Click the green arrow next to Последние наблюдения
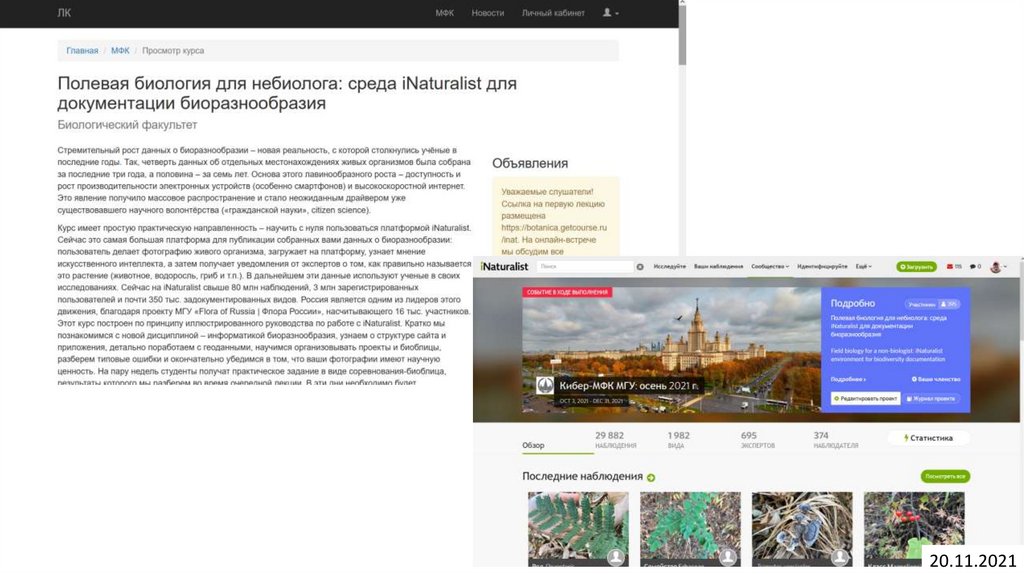This screenshot has height=574, width=1024. tap(650, 477)
